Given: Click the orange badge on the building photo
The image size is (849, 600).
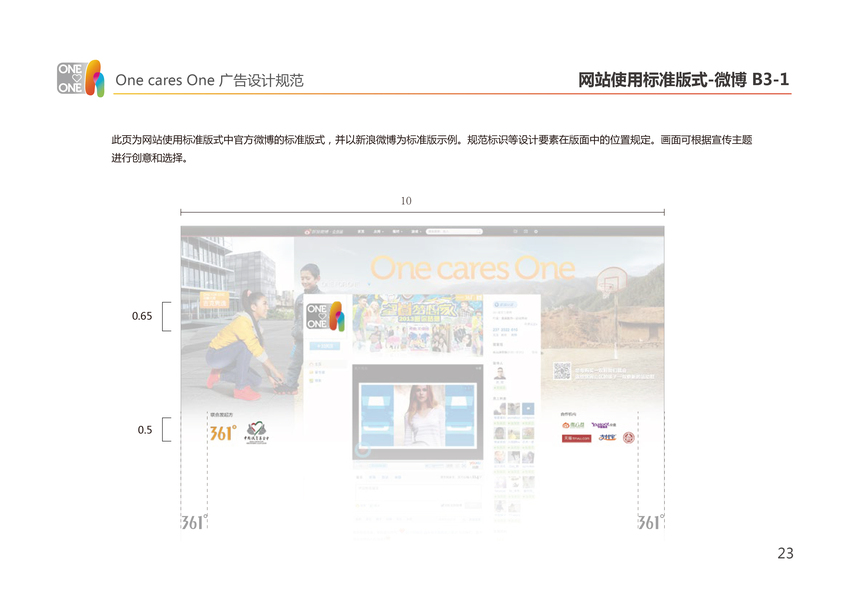Looking at the screenshot, I should click(x=214, y=300).
